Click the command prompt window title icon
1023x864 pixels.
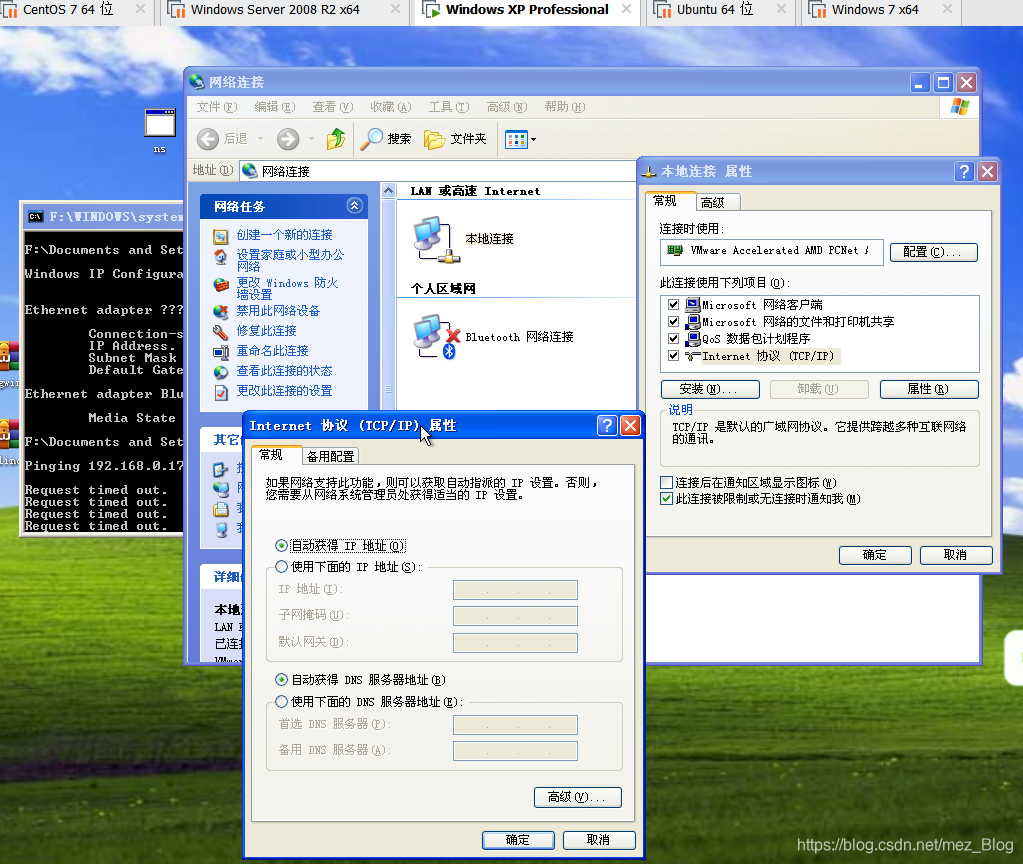click(x=35, y=217)
